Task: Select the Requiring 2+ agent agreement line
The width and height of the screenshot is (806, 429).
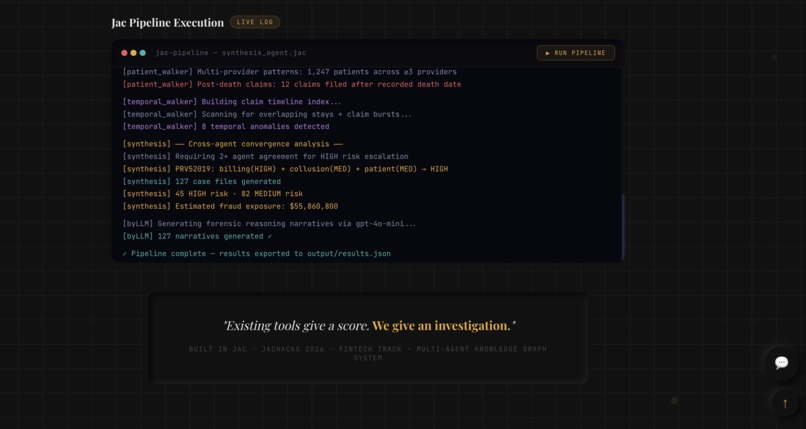Action: 266,156
